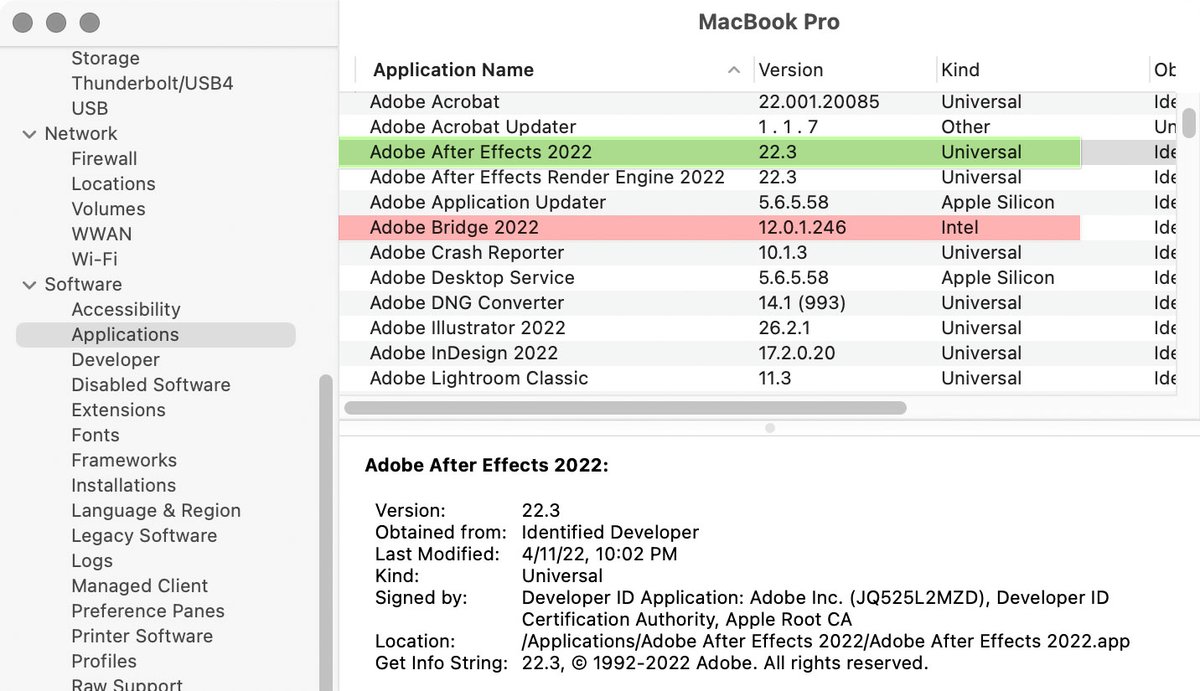Open Fonts in the sidebar
This screenshot has height=691, width=1200.
[95, 435]
